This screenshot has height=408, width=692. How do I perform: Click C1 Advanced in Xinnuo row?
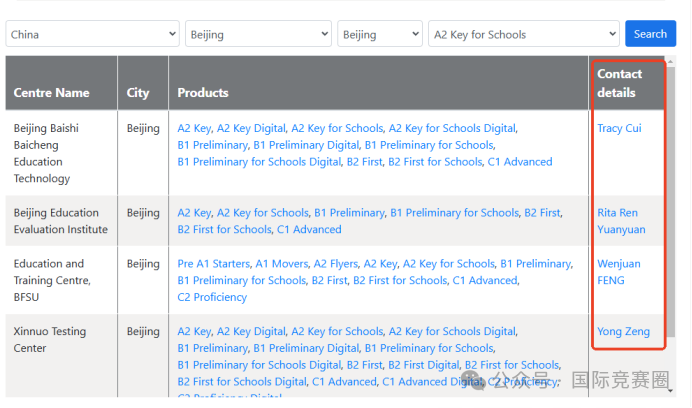tap(344, 382)
